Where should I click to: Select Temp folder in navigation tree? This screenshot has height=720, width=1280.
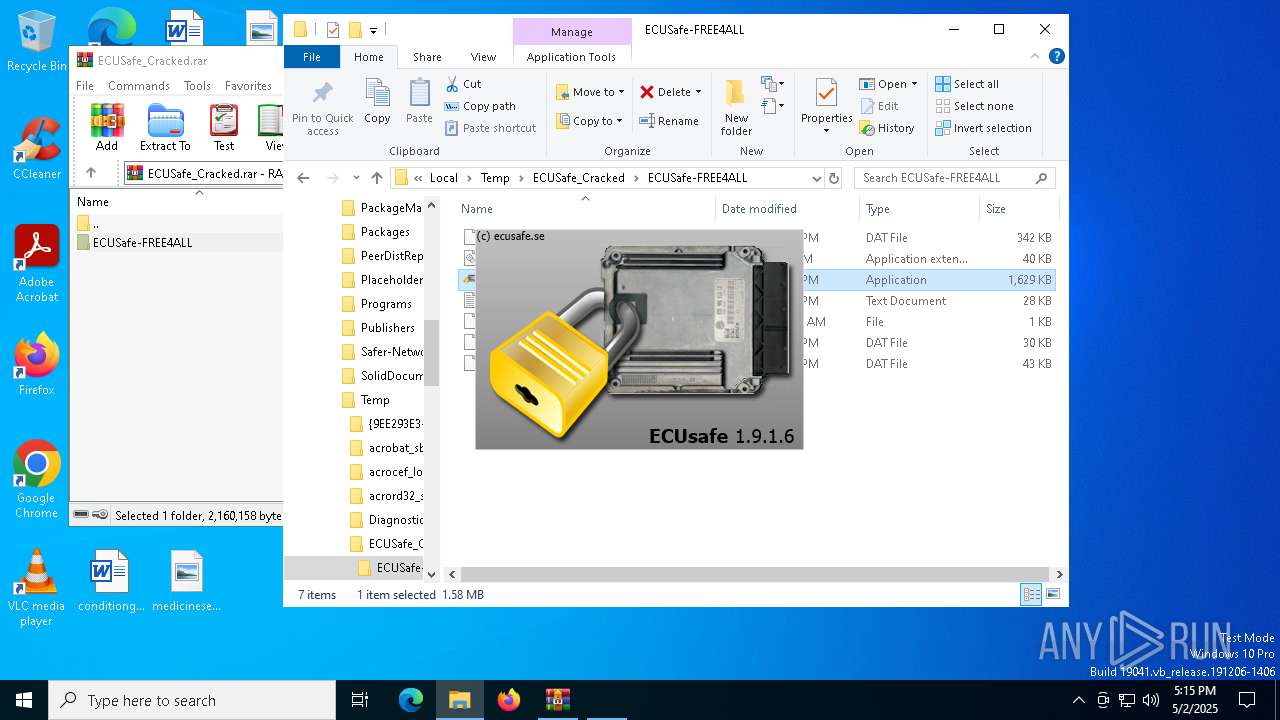click(375, 400)
